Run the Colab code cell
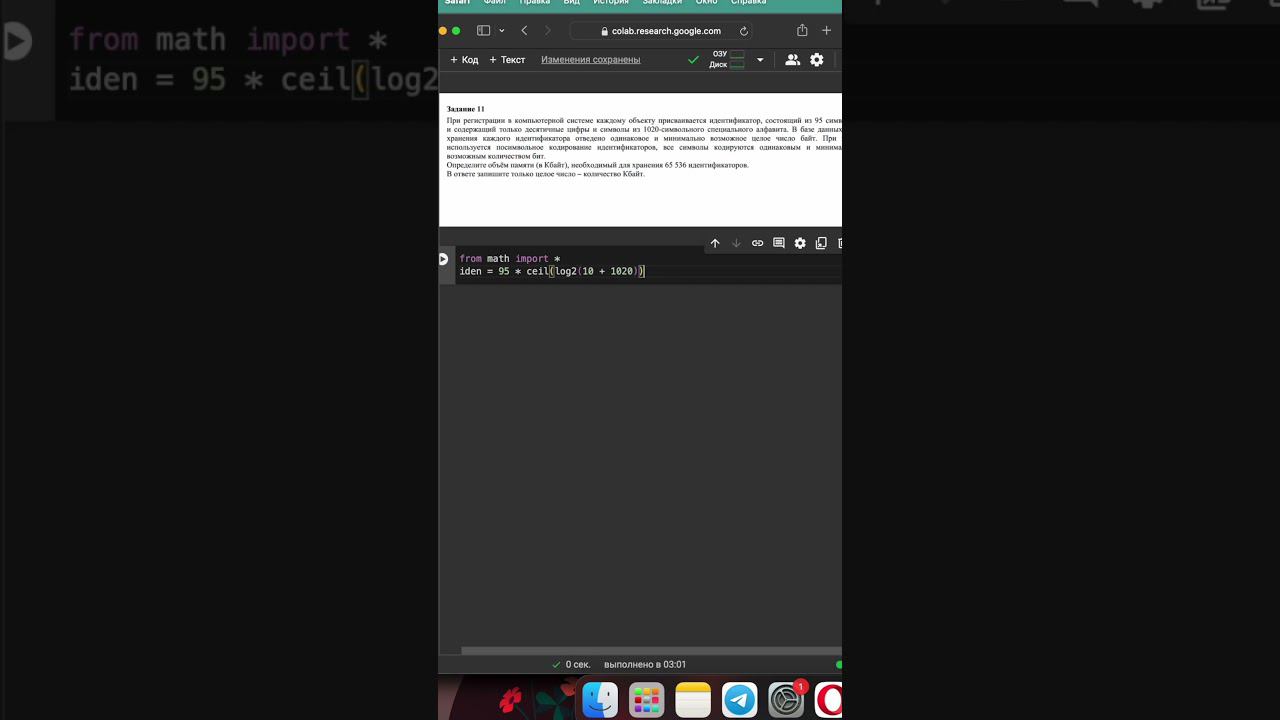This screenshot has width=1280, height=720. coord(443,259)
